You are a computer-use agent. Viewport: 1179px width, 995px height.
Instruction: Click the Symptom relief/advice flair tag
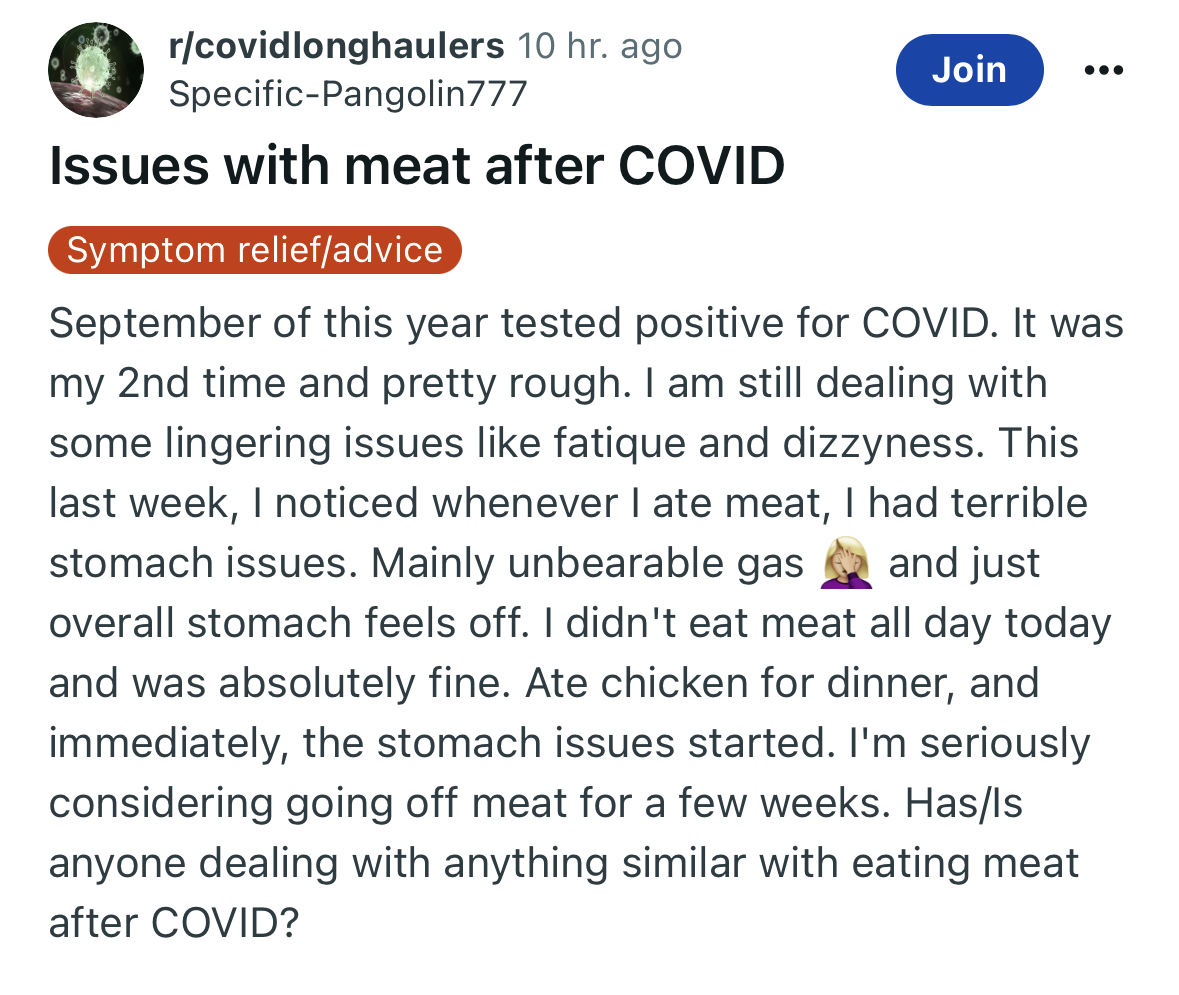254,250
